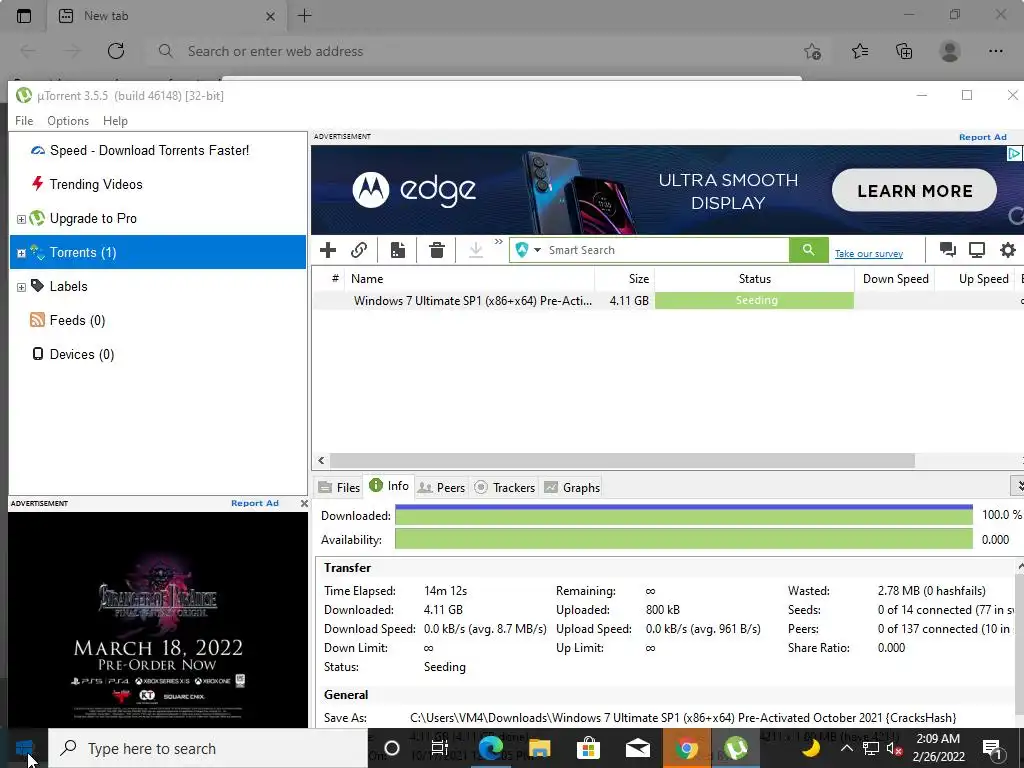Screen dimensions: 1024x768
Task: Click the Remove Torrent trash icon
Action: (x=437, y=250)
